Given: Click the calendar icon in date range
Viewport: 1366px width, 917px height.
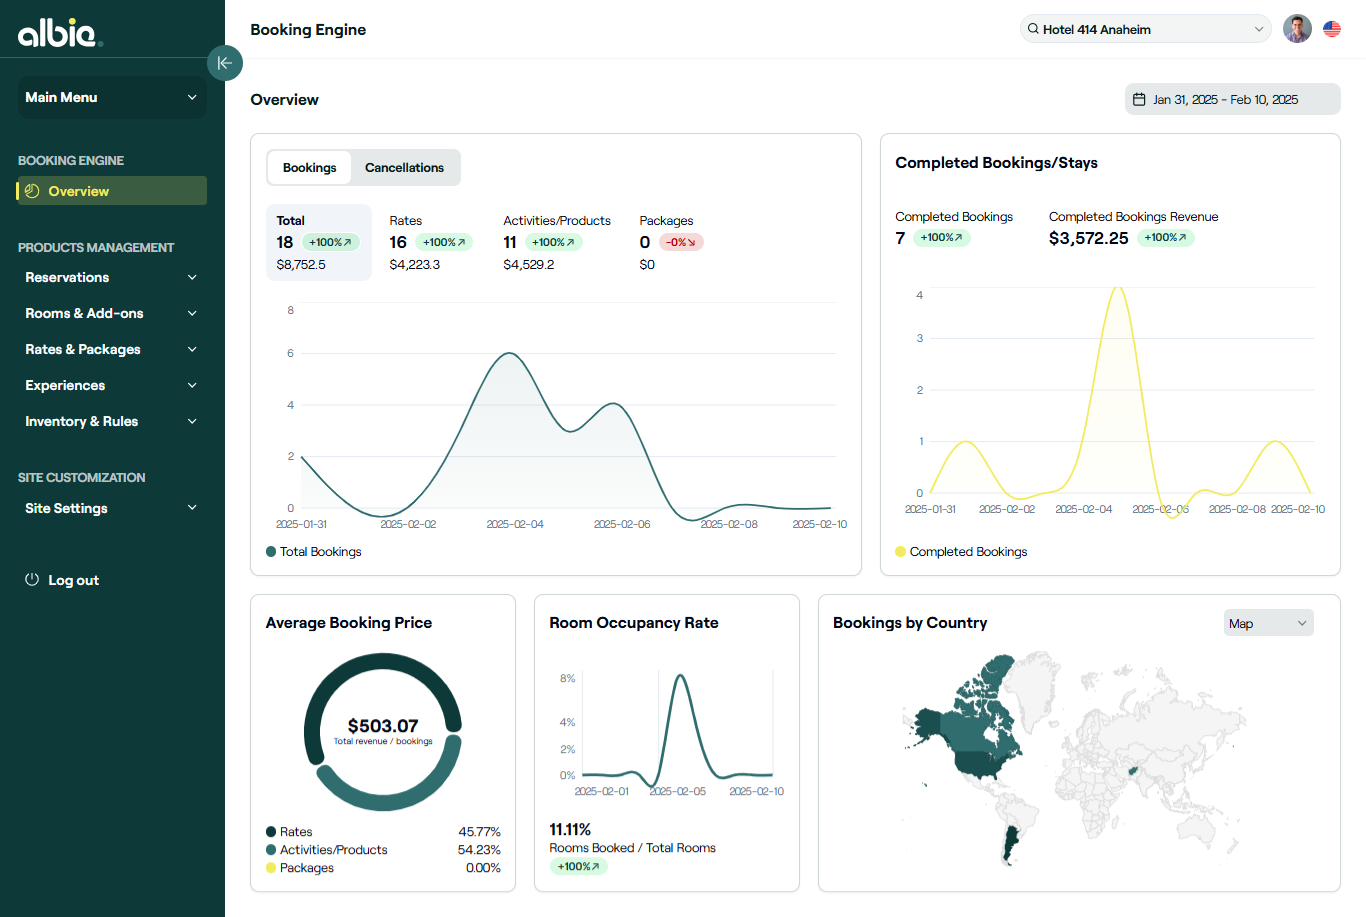Looking at the screenshot, I should click(1138, 99).
